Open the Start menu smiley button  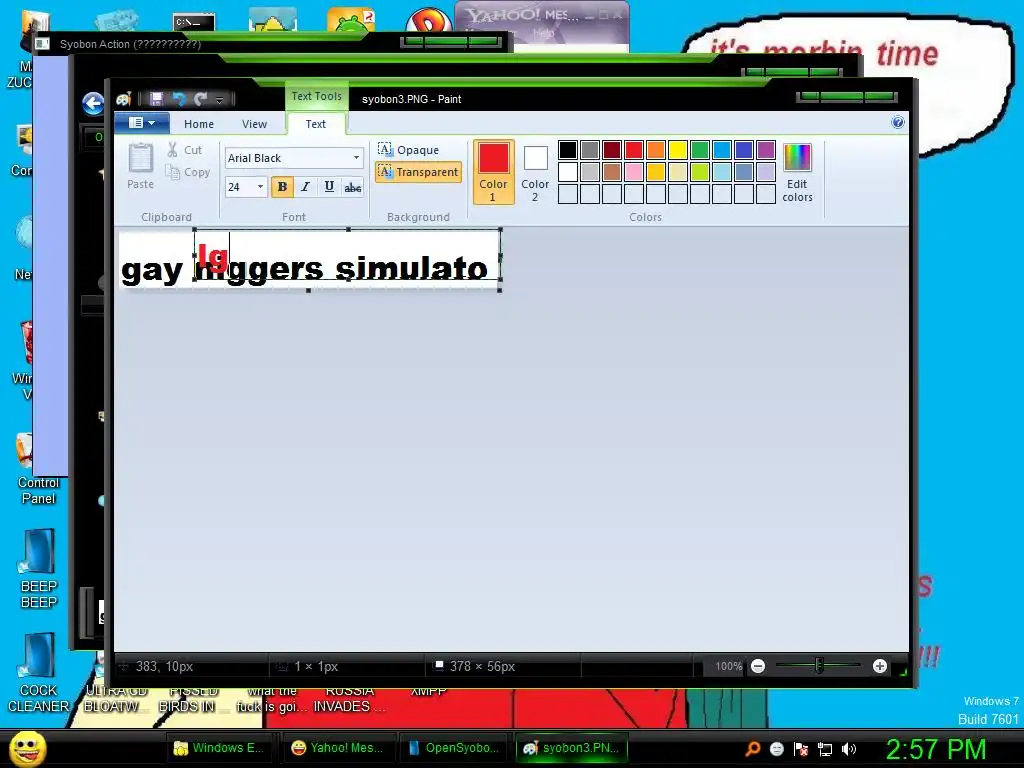point(28,748)
